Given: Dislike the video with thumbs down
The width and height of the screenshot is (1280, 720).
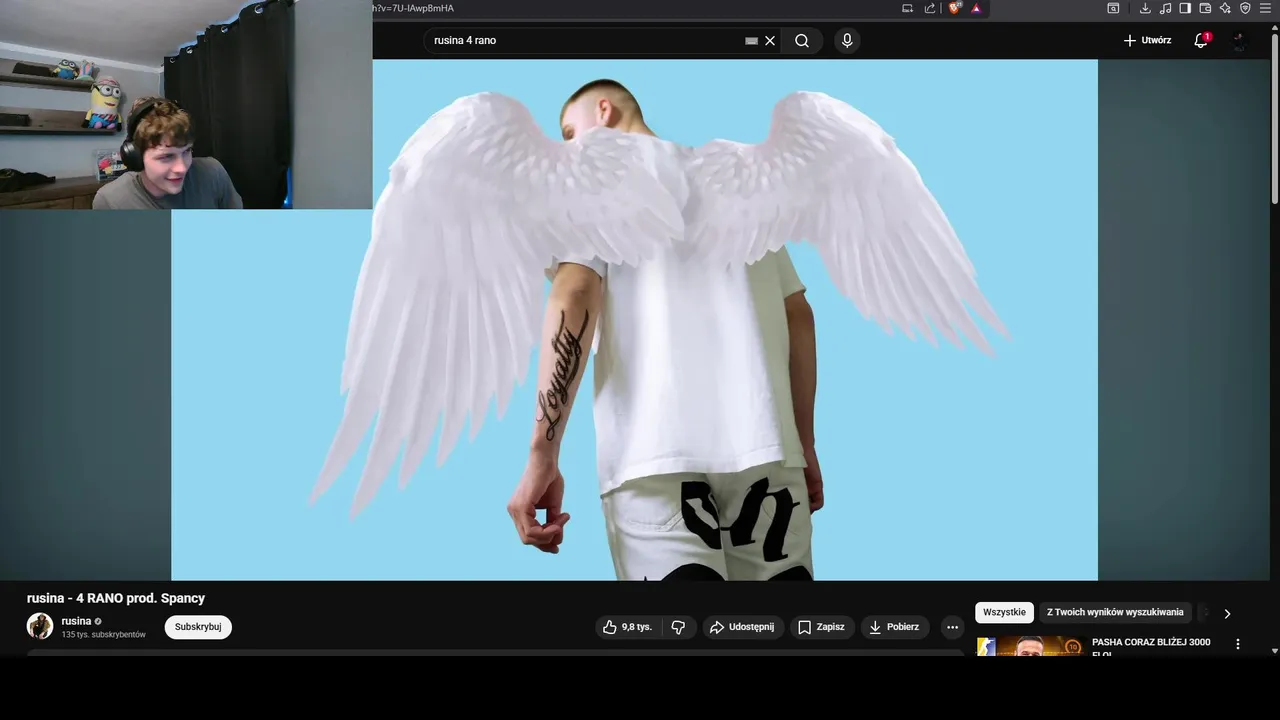Looking at the screenshot, I should coord(678,627).
